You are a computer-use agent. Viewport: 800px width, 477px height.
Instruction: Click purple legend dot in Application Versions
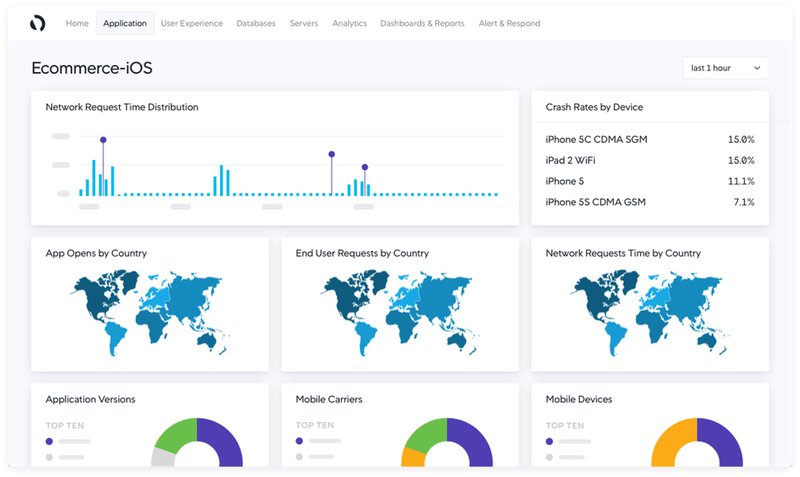(x=50, y=440)
